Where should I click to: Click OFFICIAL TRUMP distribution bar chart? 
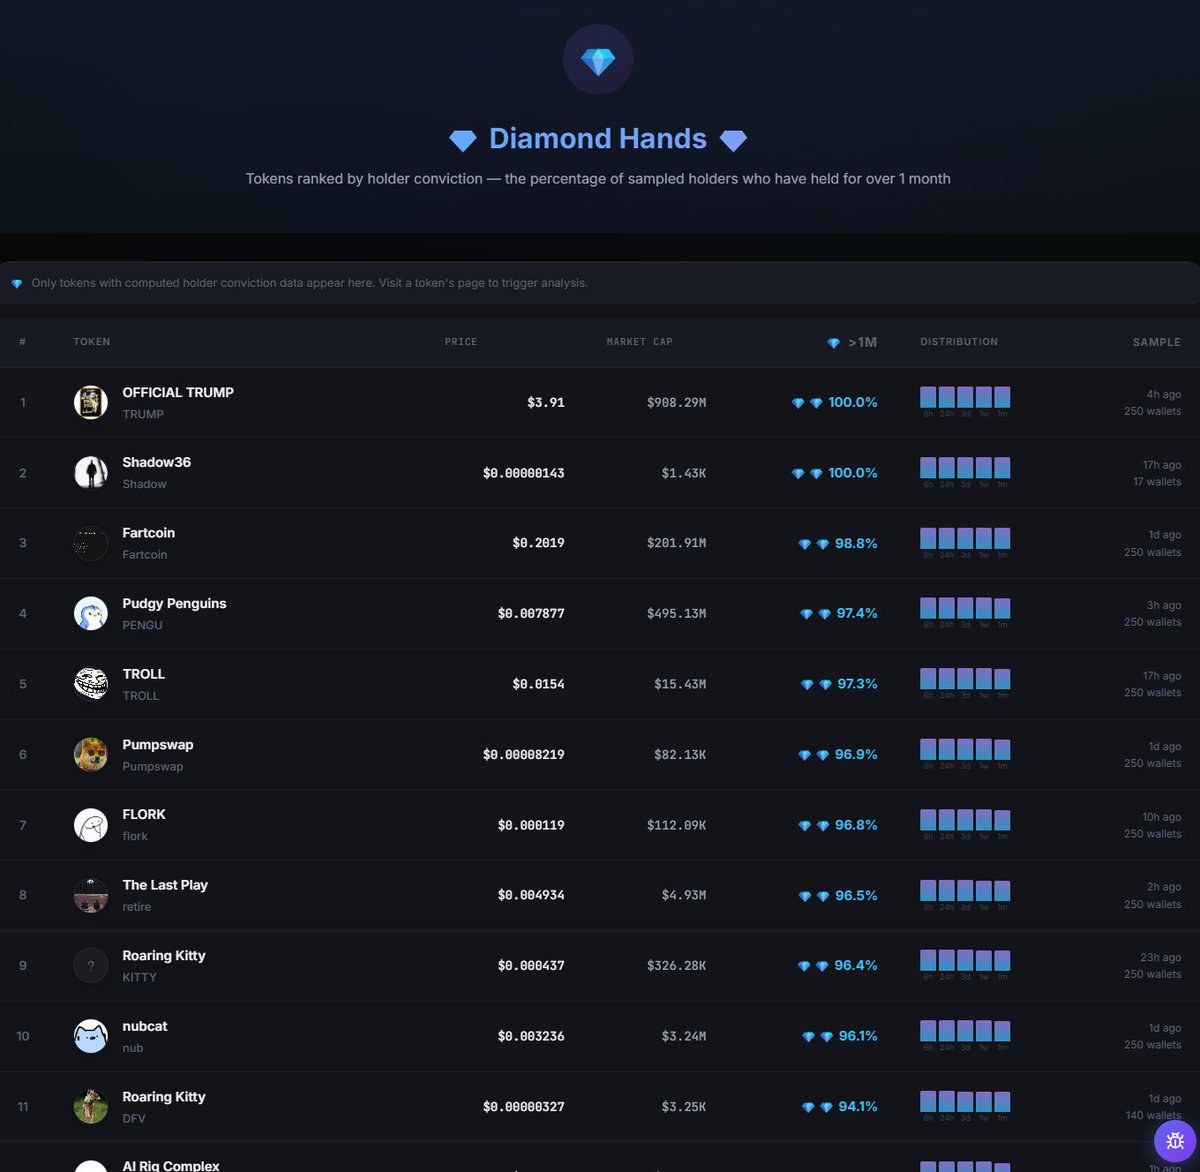(x=965, y=401)
